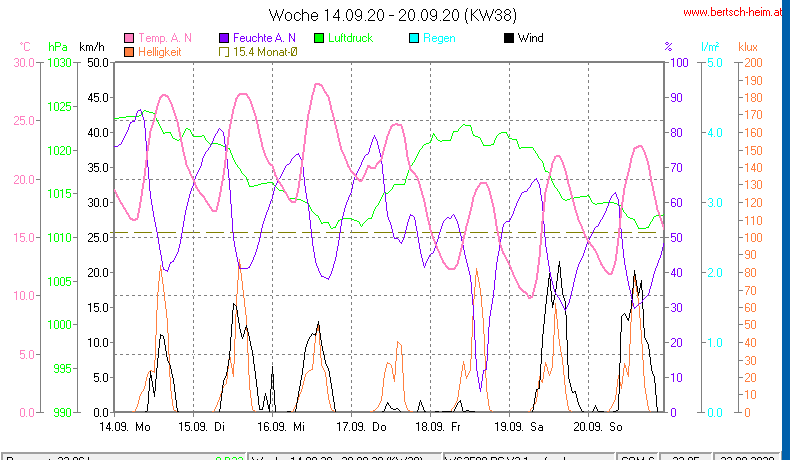
Task: Click the '18.09. Fr' date label
Action: (438, 427)
